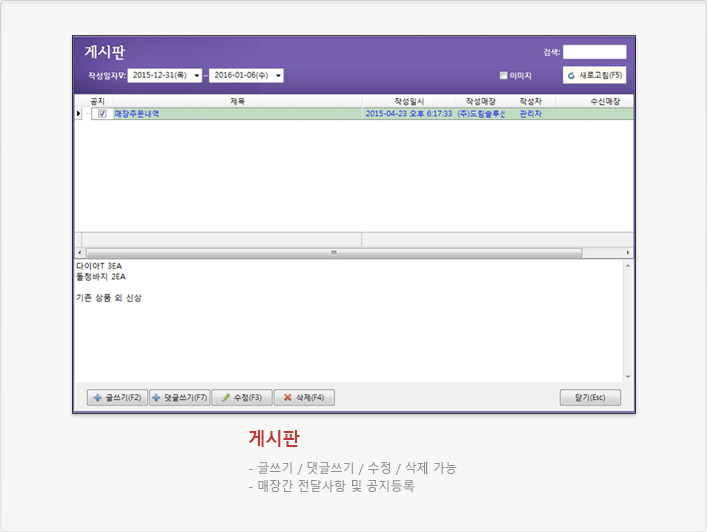Click the content pane scroll up arrow
The height and width of the screenshot is (532, 707).
pos(628,266)
